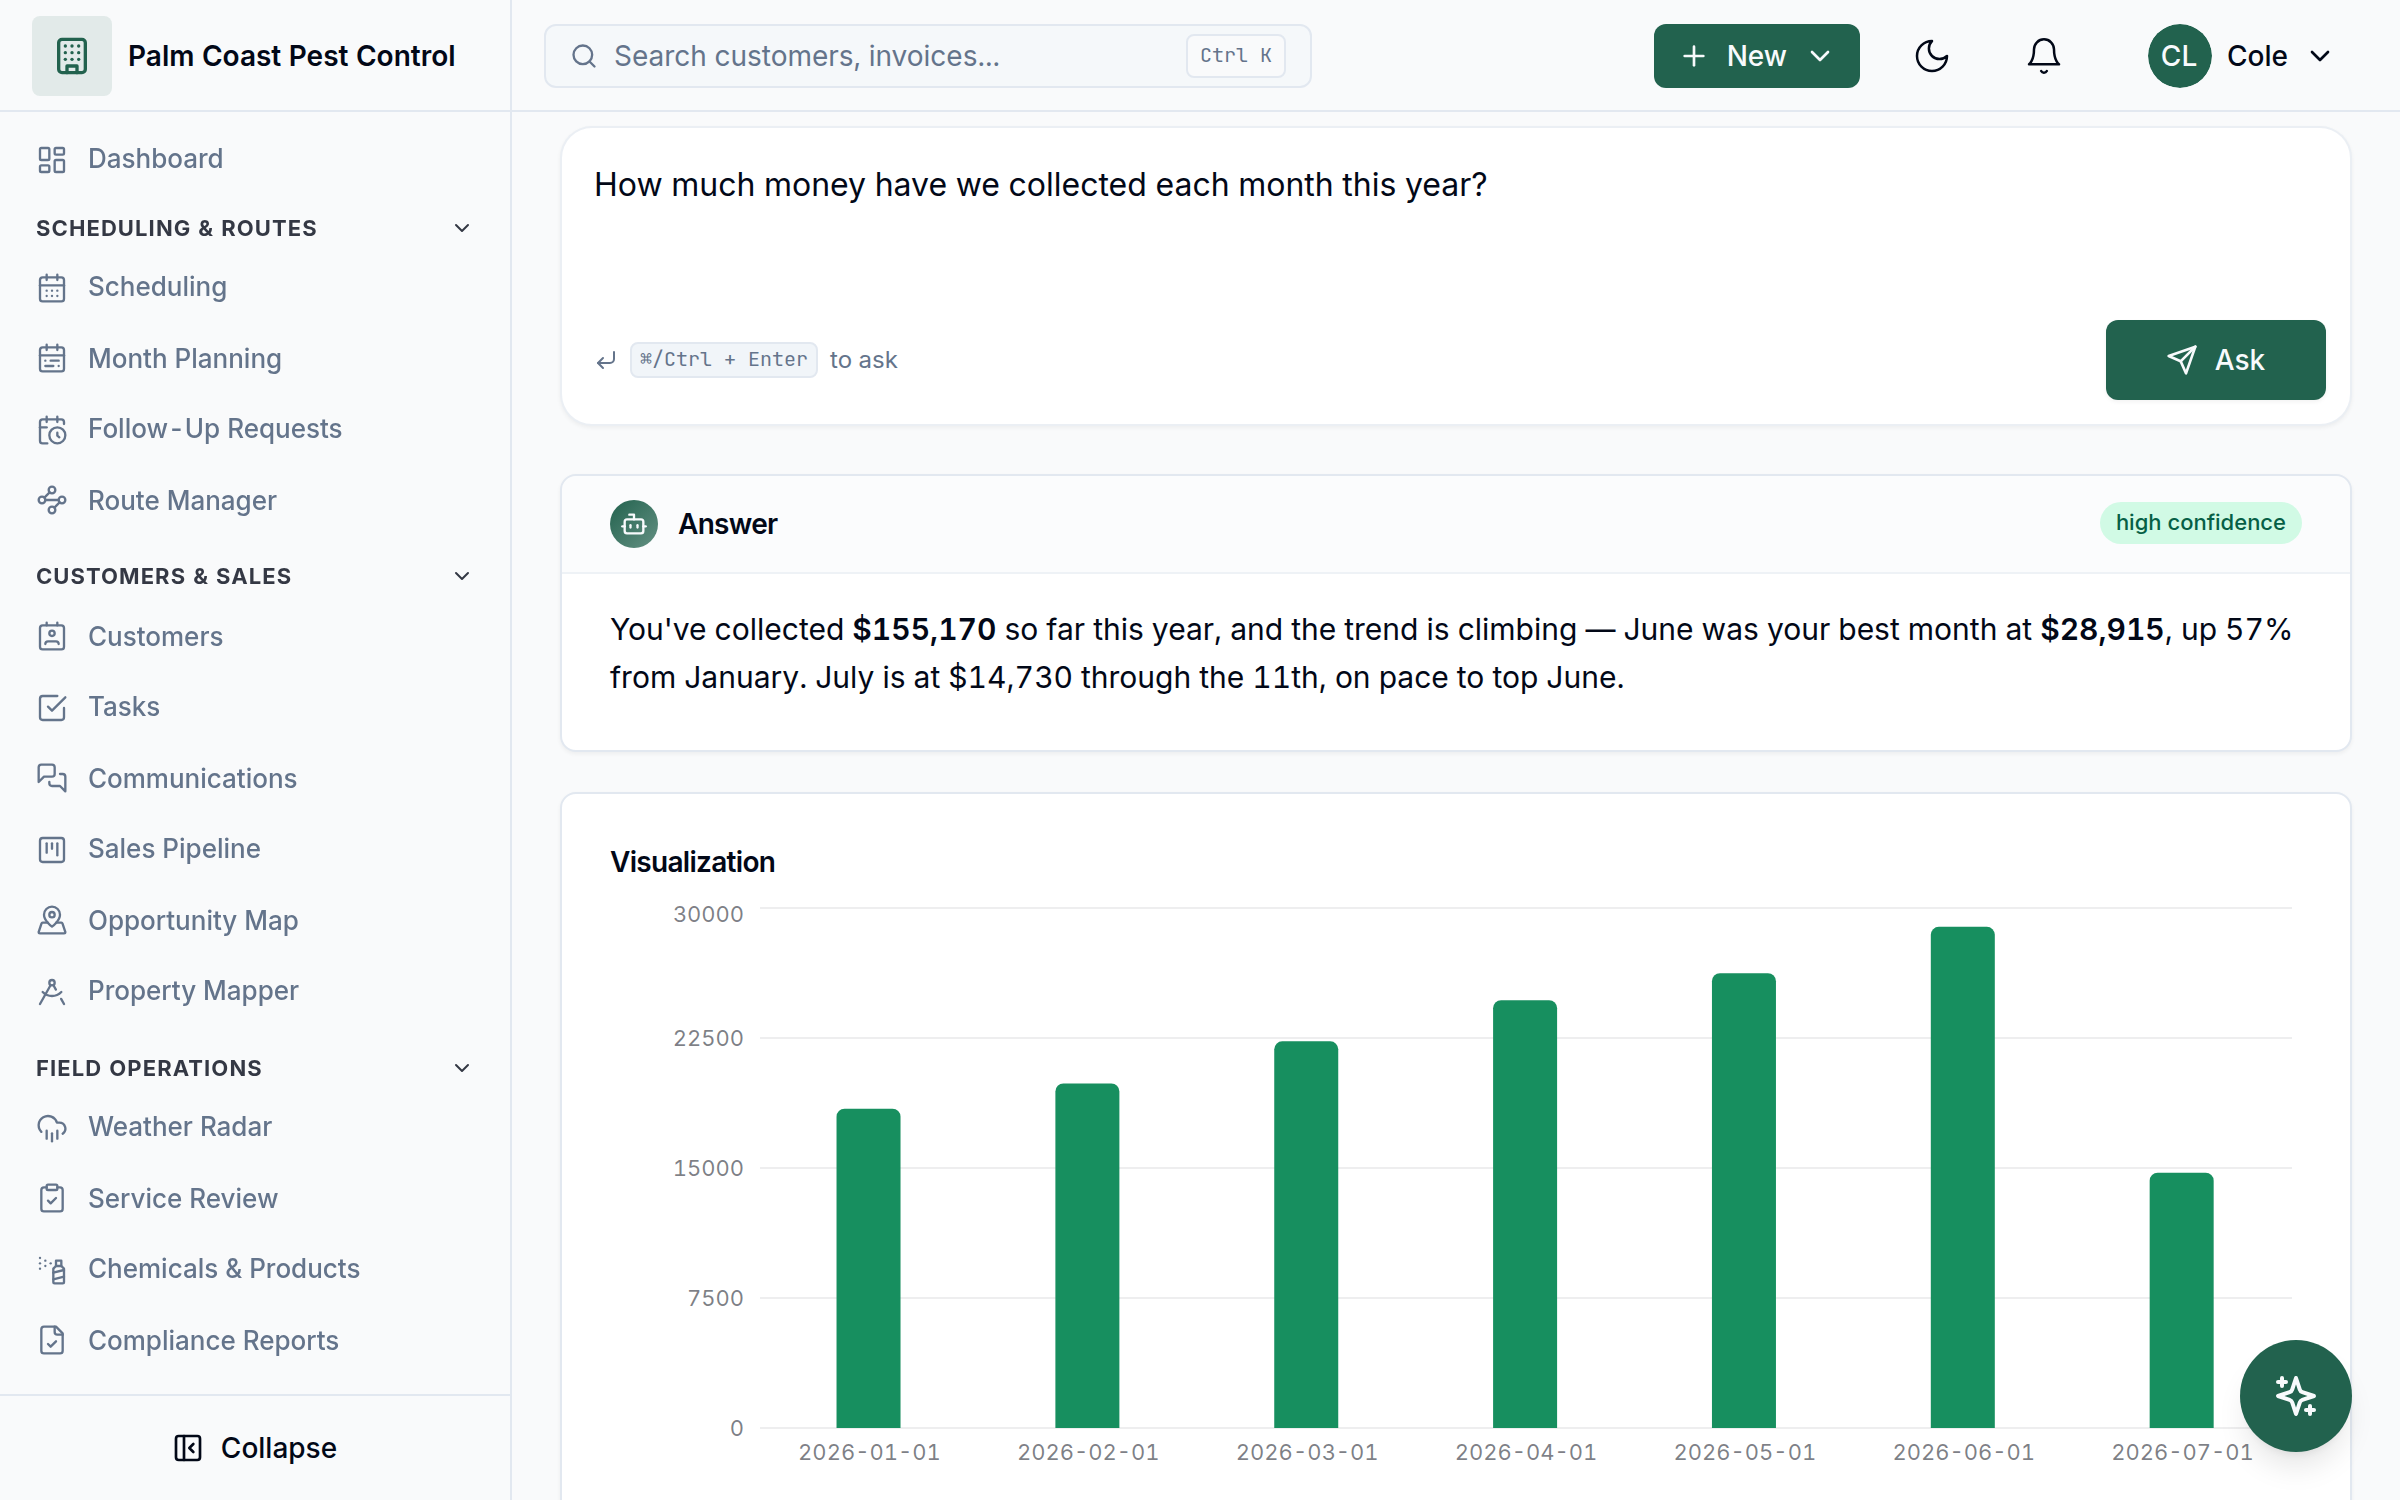
Task: Click the Ctrl K shortcut hint
Action: pyautogui.click(x=1235, y=56)
